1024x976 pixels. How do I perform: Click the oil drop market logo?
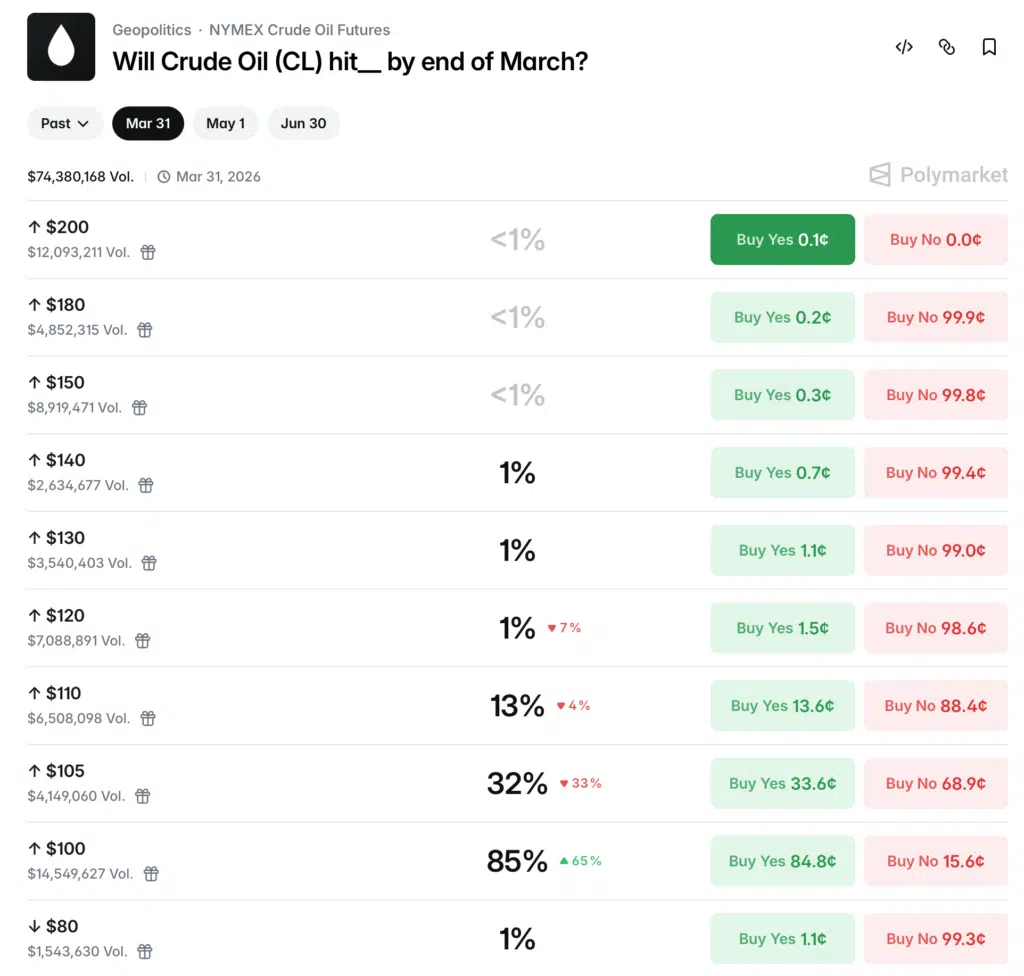[61, 47]
